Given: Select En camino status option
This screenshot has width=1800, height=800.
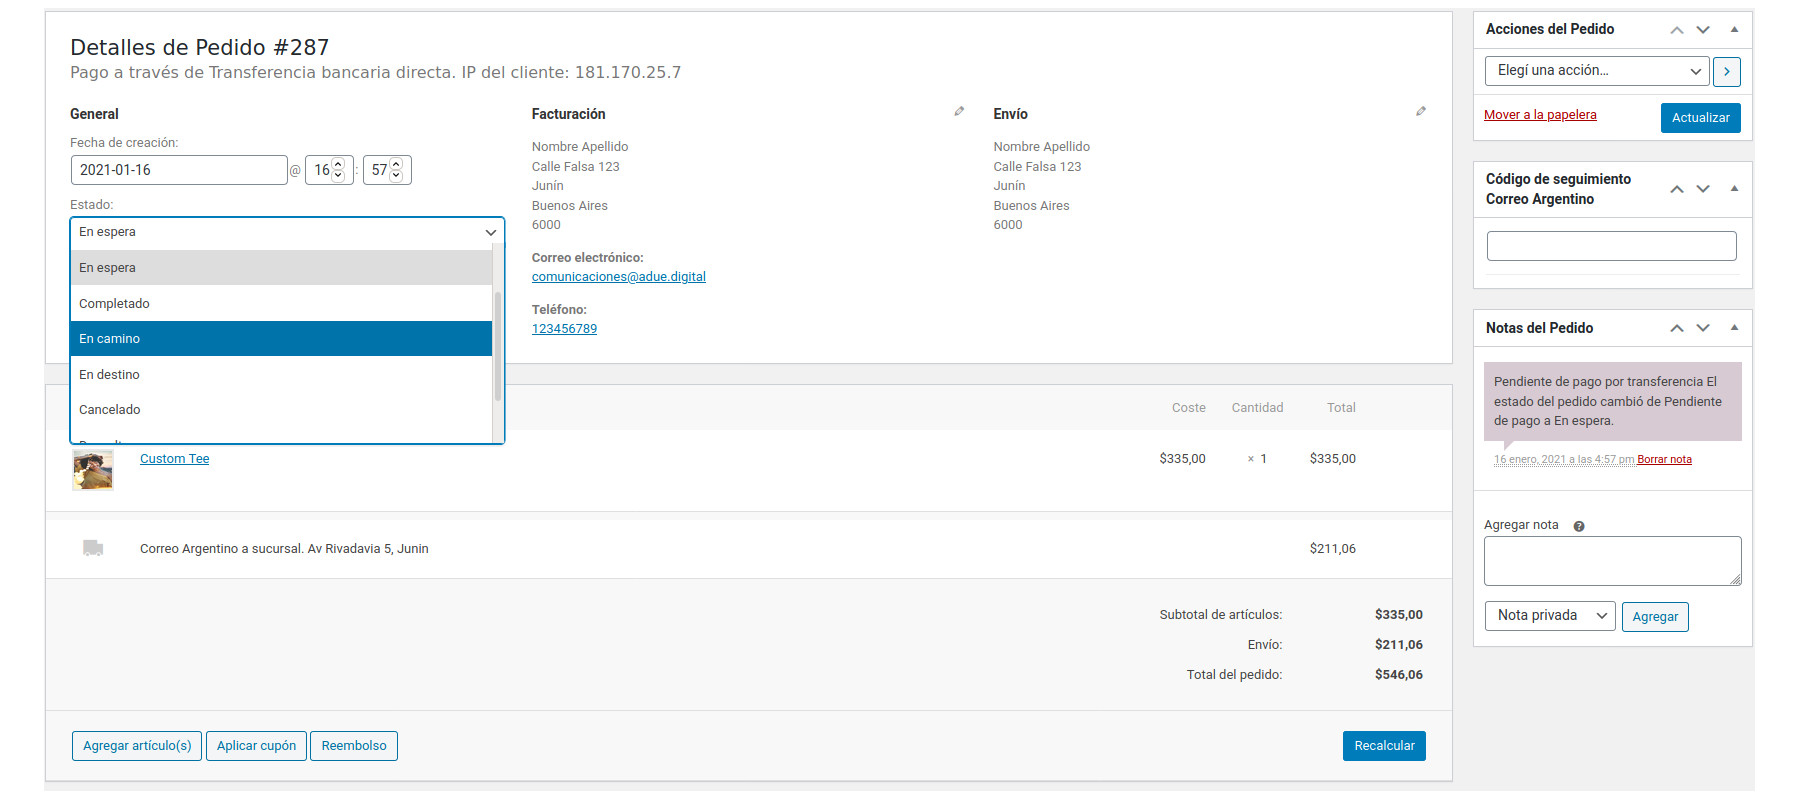Looking at the screenshot, I should tap(281, 339).
